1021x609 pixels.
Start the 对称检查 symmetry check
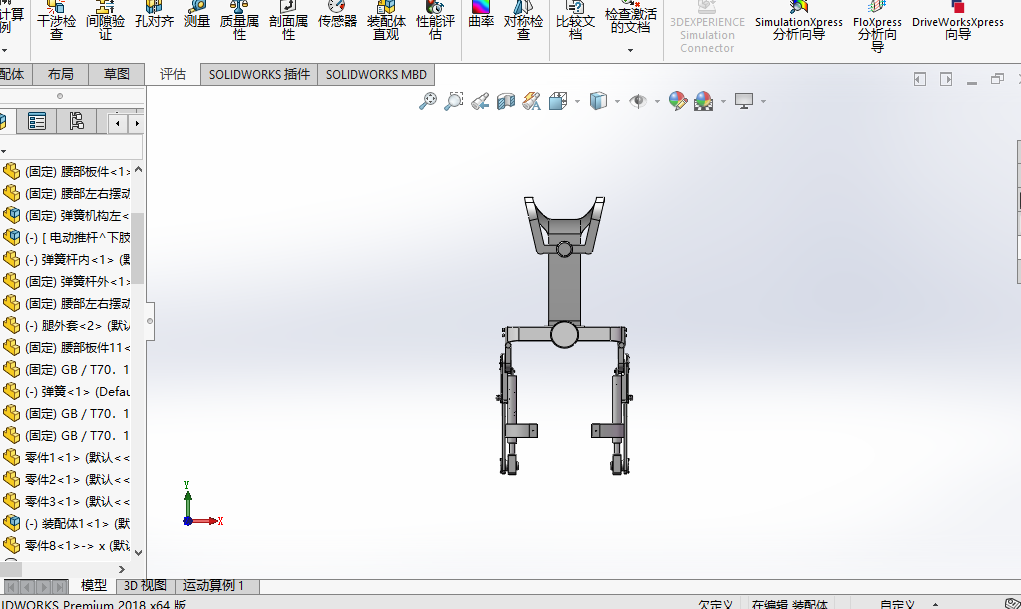pos(524,21)
